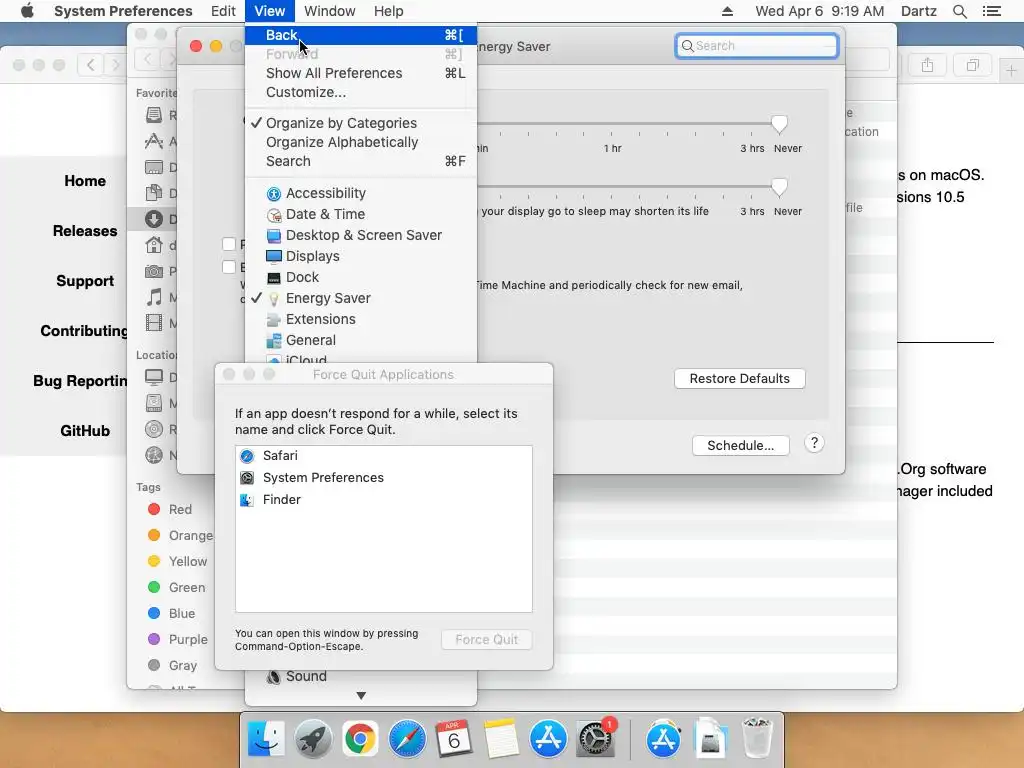Select checked Energy Saver menu item
The width and height of the screenshot is (1024, 768).
tap(361, 298)
